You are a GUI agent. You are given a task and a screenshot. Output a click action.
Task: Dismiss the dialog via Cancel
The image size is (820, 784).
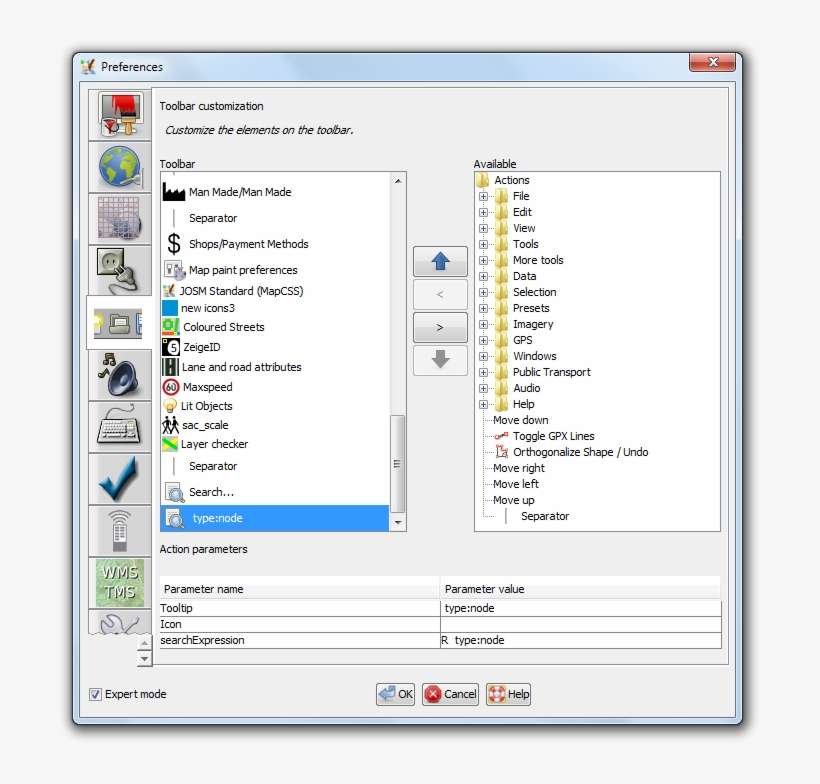450,694
